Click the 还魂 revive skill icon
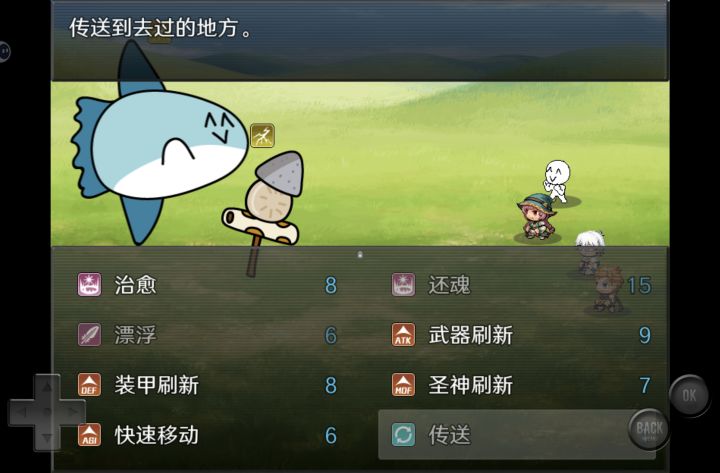This screenshot has width=720, height=473. tap(403, 285)
